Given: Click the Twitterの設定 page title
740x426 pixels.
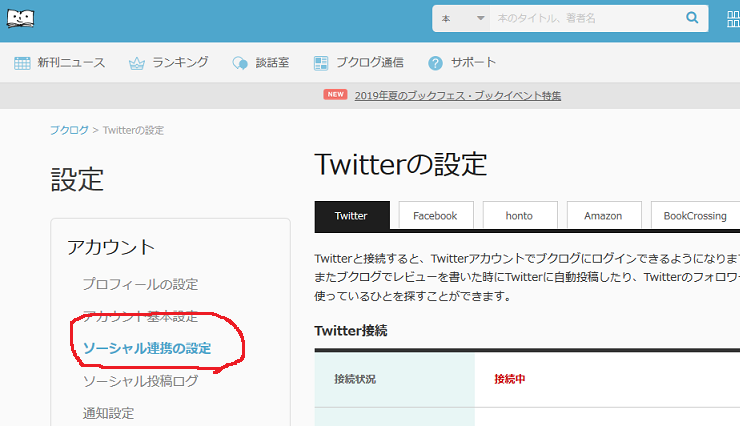Looking at the screenshot, I should click(x=401, y=164).
